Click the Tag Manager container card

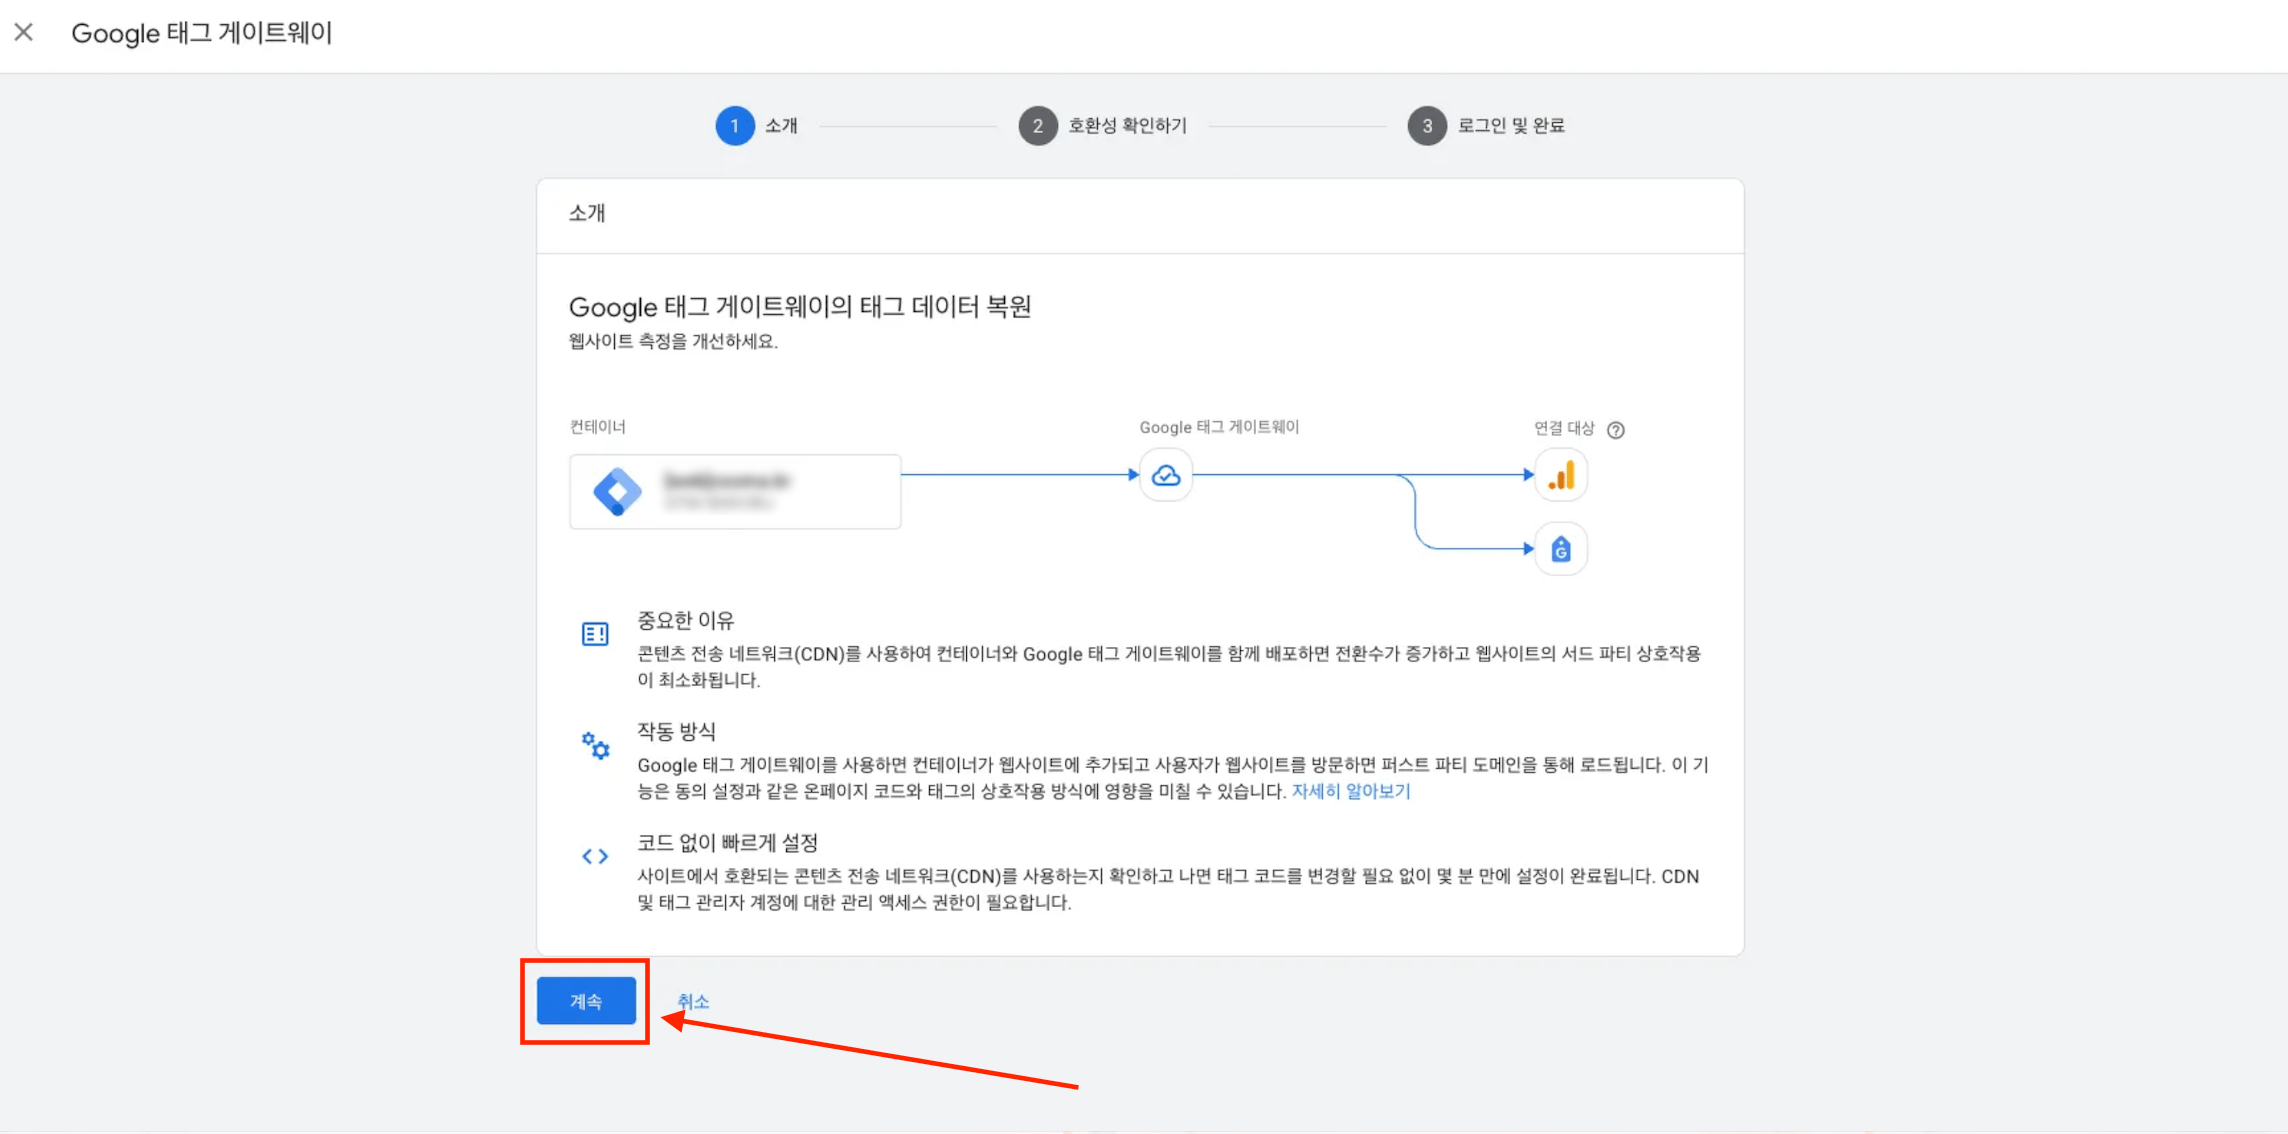click(x=735, y=492)
